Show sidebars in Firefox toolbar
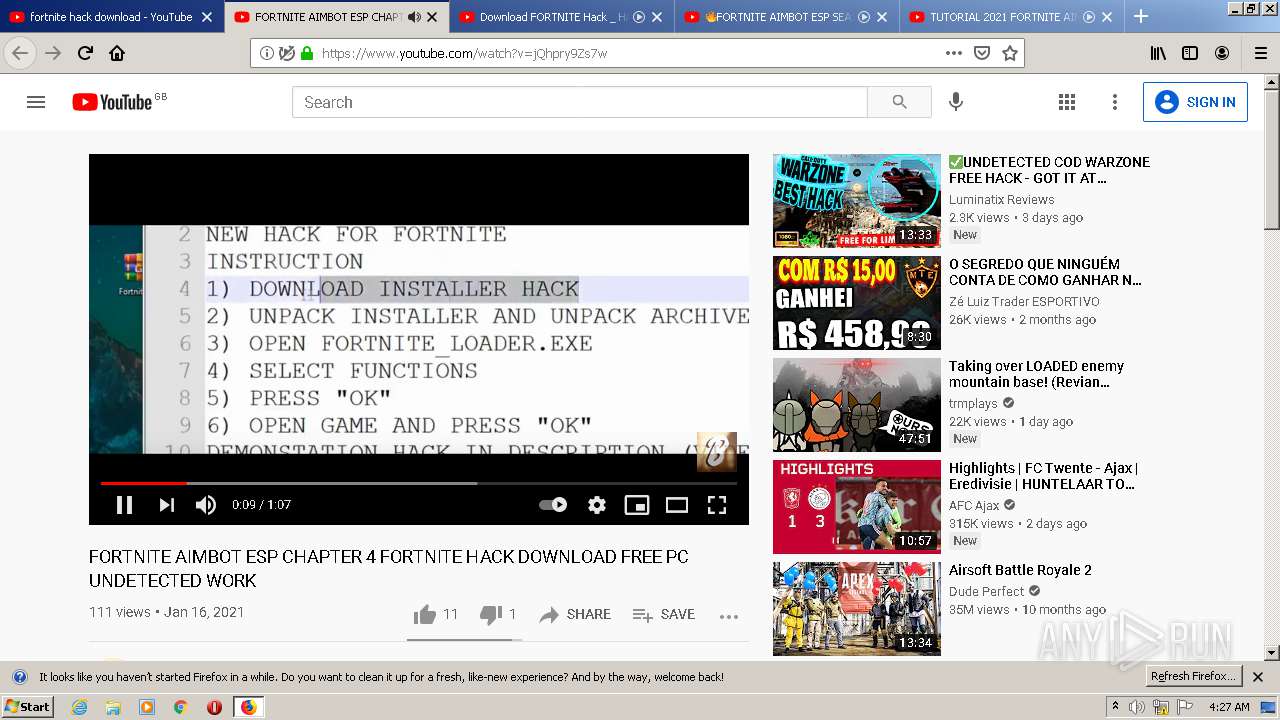The width and height of the screenshot is (1280, 720). tap(1190, 53)
